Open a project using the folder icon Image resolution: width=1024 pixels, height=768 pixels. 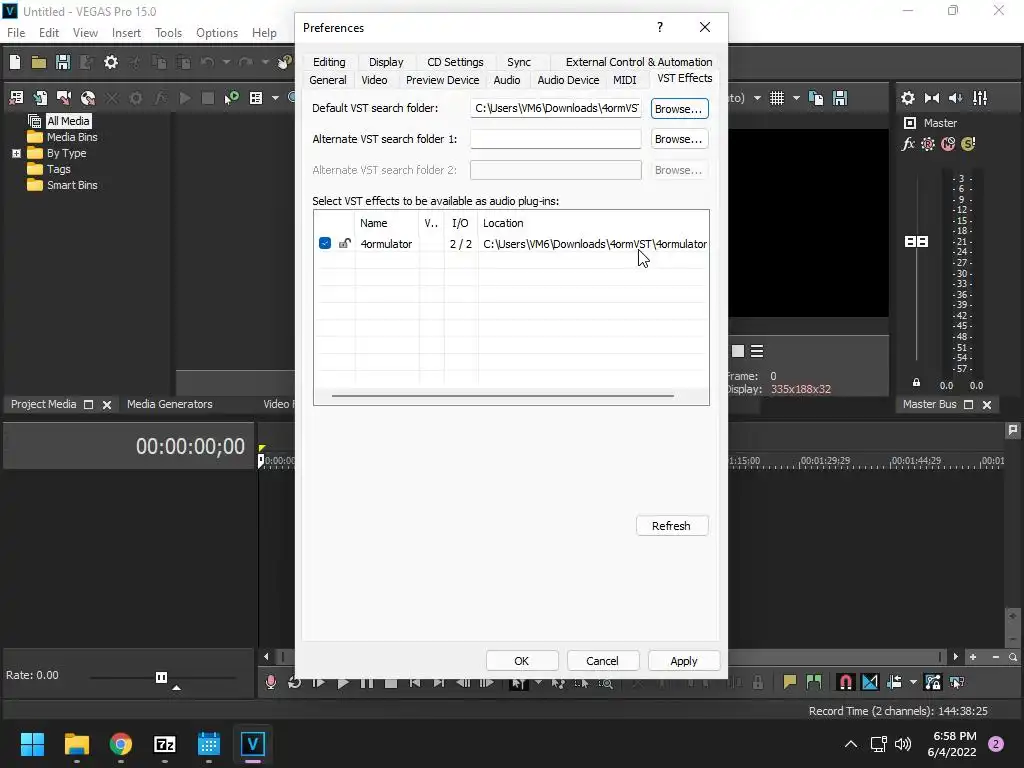39,62
